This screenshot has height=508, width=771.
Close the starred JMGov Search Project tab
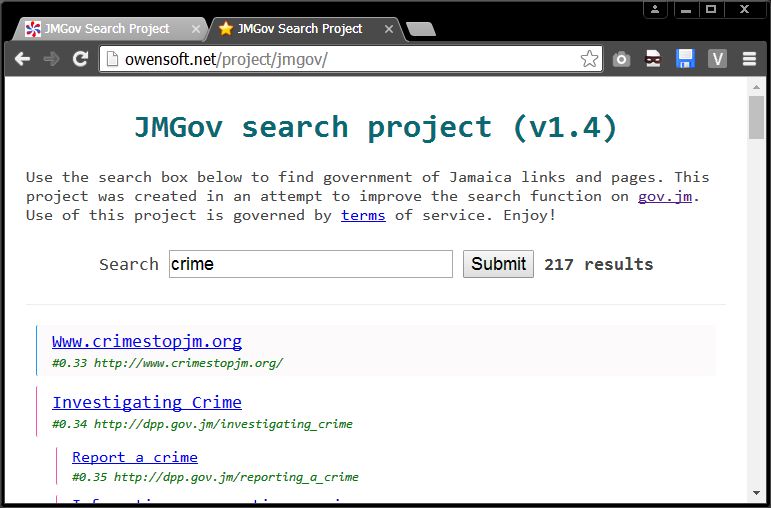point(388,30)
